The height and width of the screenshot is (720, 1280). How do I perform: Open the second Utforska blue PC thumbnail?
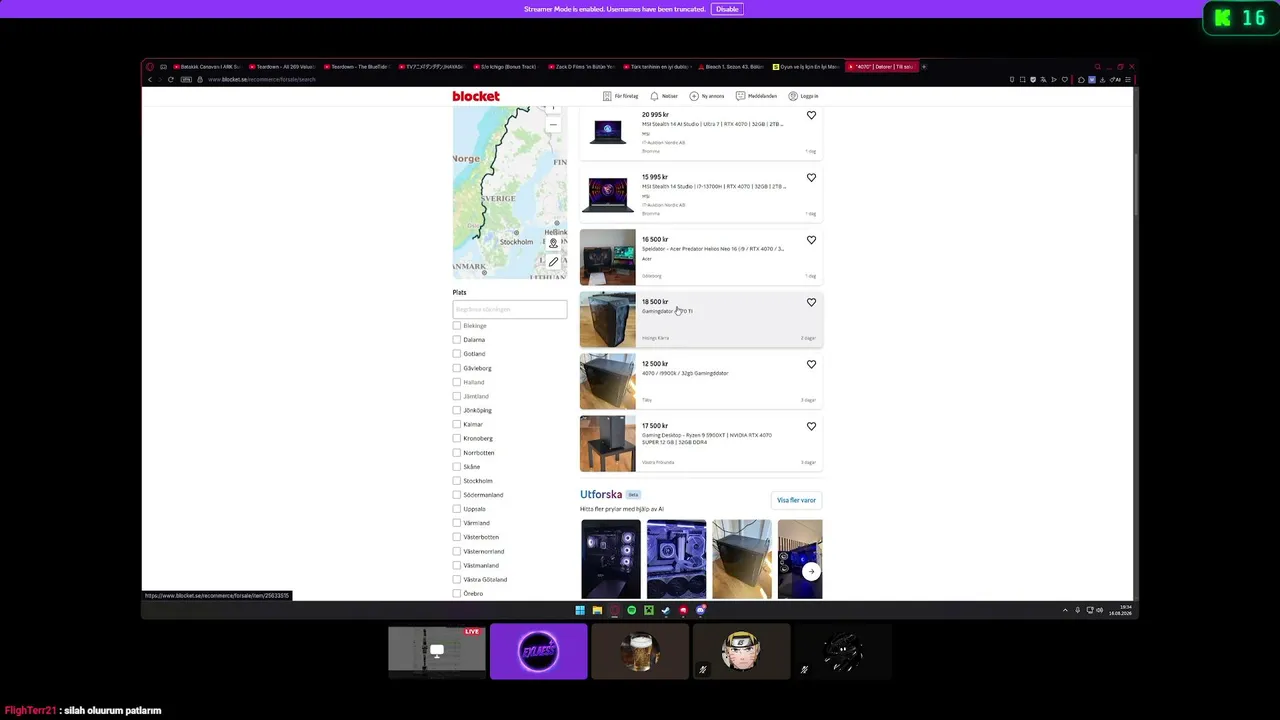tap(676, 559)
